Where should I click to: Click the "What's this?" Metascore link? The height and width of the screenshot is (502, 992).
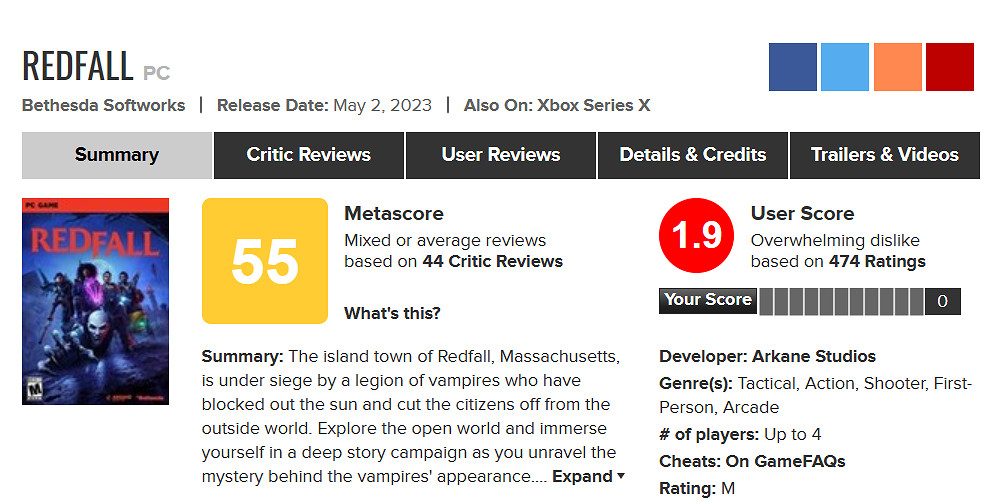pyautogui.click(x=392, y=313)
